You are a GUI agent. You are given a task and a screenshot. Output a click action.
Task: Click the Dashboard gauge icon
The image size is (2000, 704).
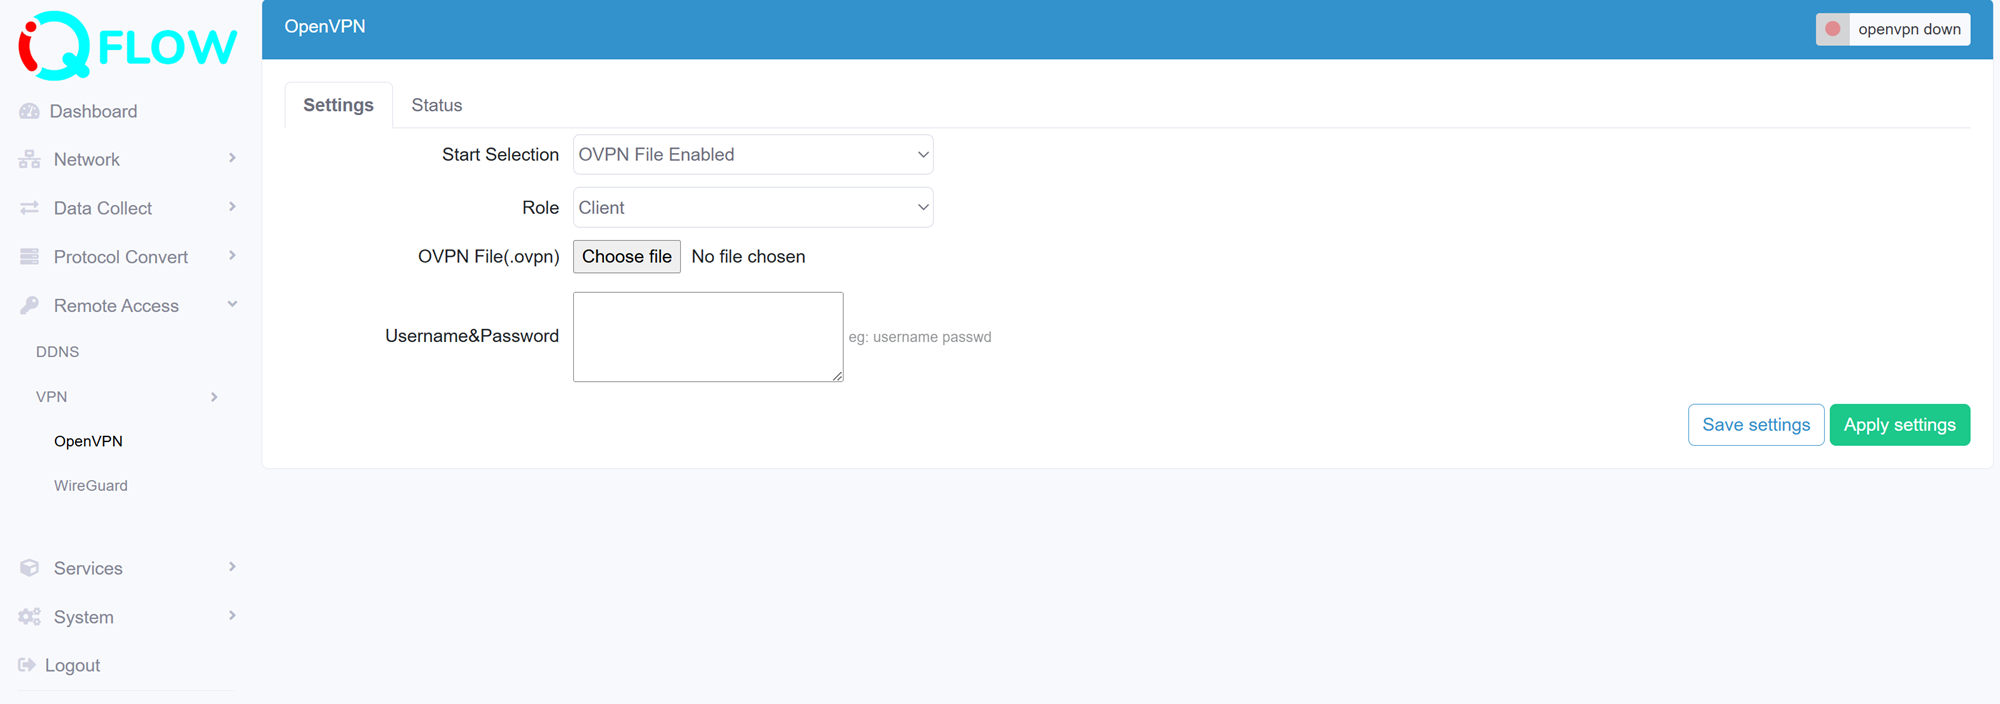click(29, 111)
